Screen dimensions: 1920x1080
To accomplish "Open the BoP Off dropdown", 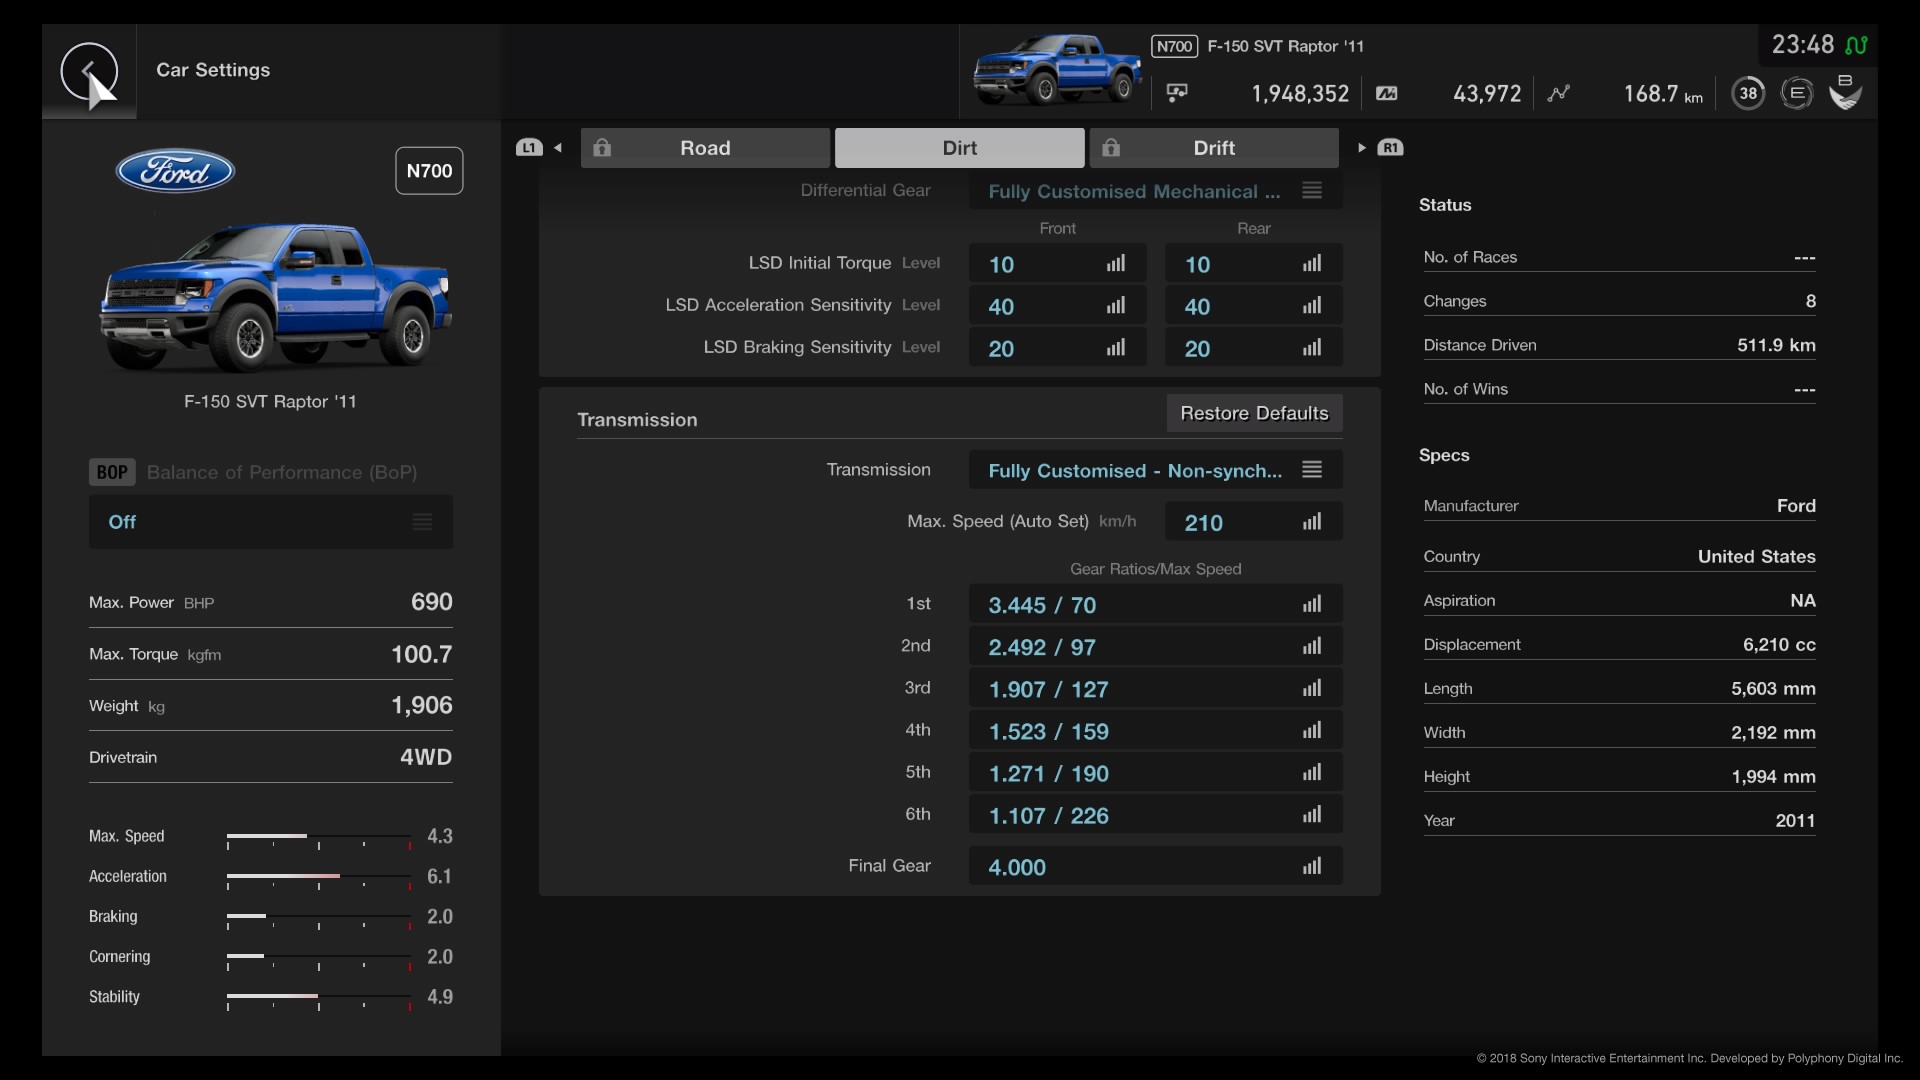I will click(x=270, y=522).
